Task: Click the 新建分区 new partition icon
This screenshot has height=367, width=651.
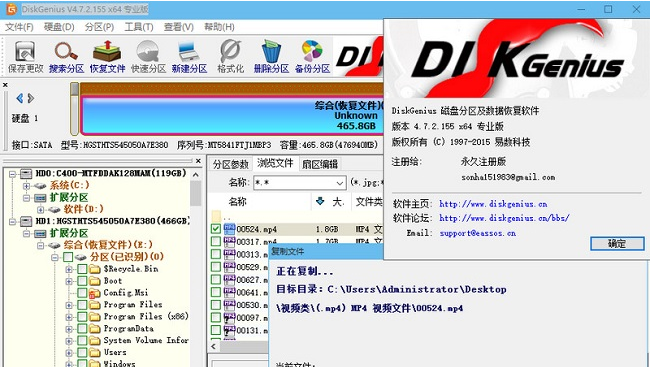Action: (189, 52)
